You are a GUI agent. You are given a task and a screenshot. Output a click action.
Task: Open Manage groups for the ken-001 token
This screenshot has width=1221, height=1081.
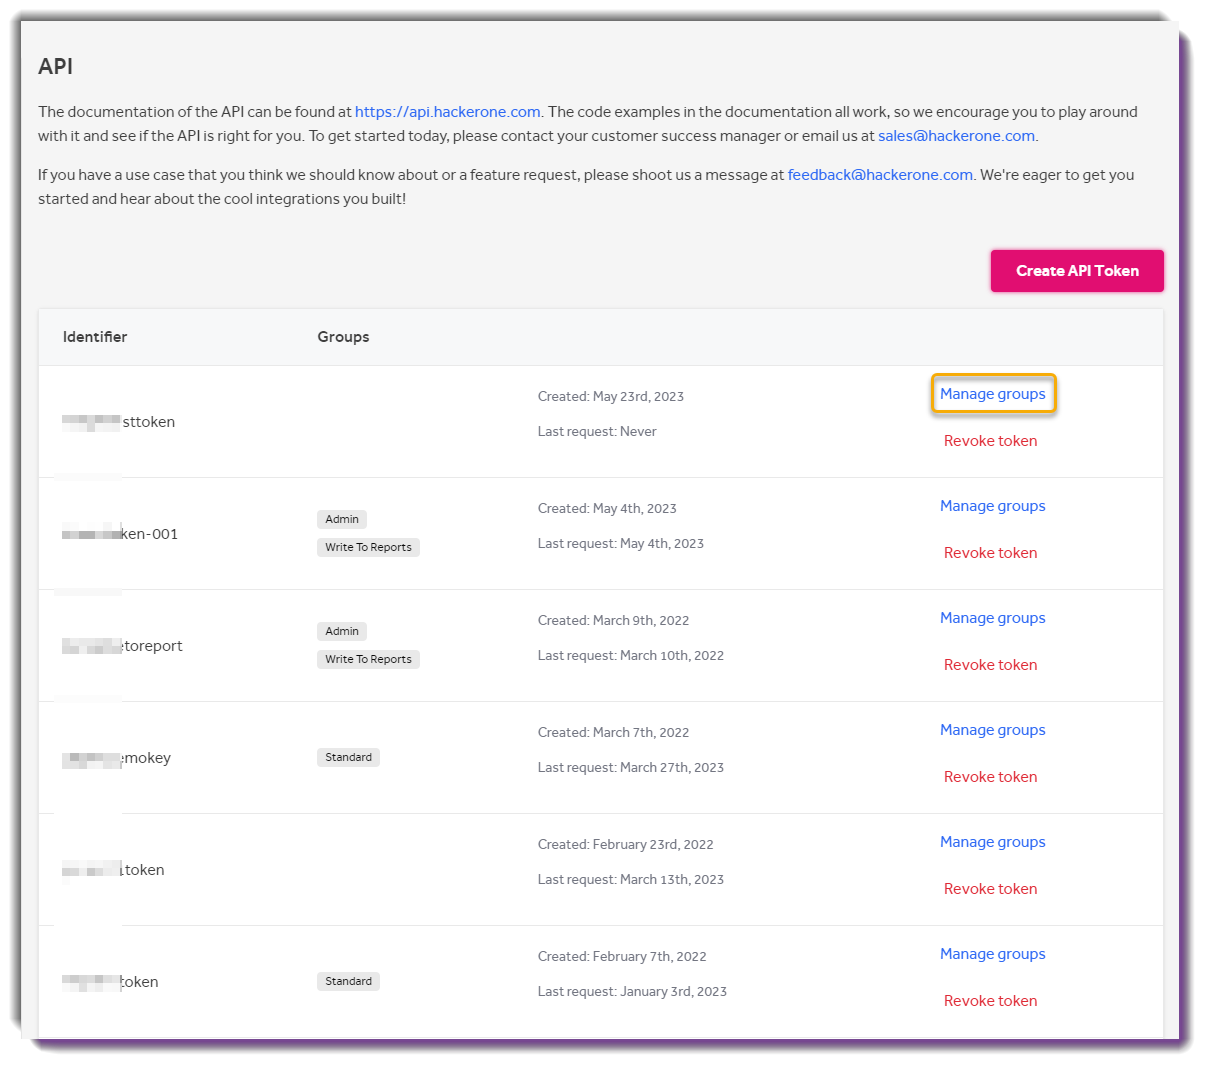click(993, 506)
